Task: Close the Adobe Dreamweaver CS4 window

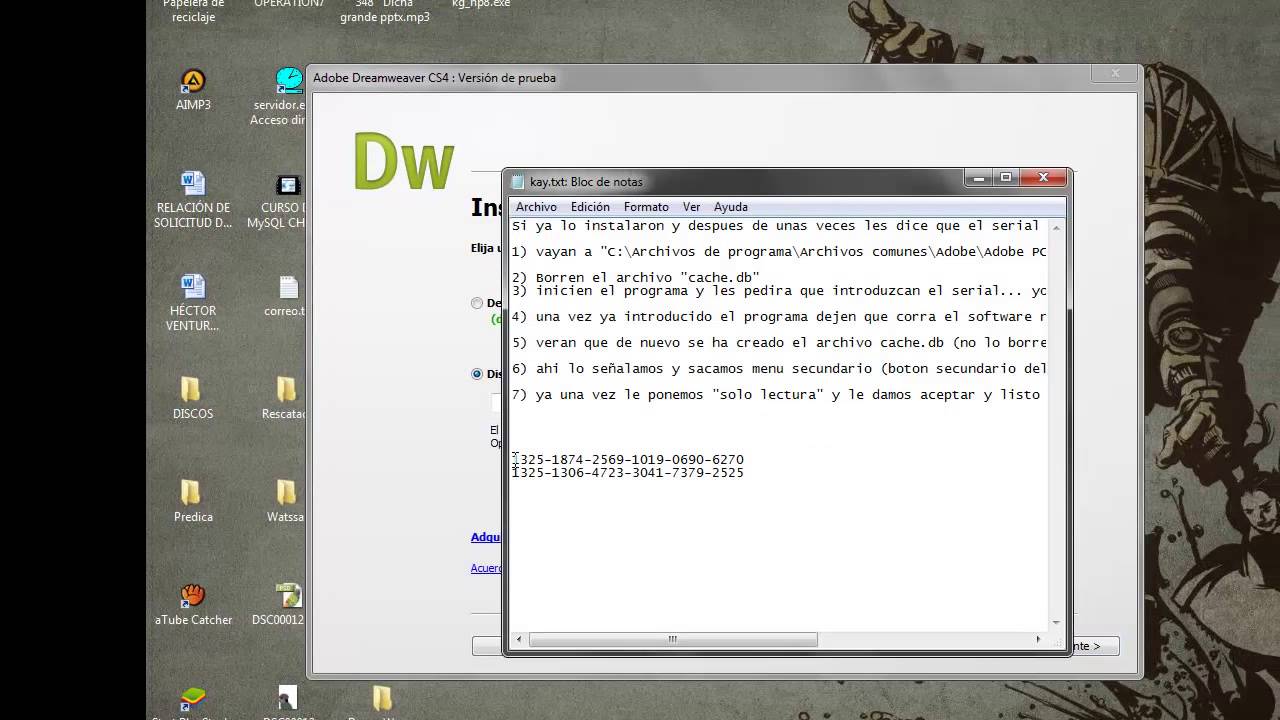Action: click(1116, 73)
